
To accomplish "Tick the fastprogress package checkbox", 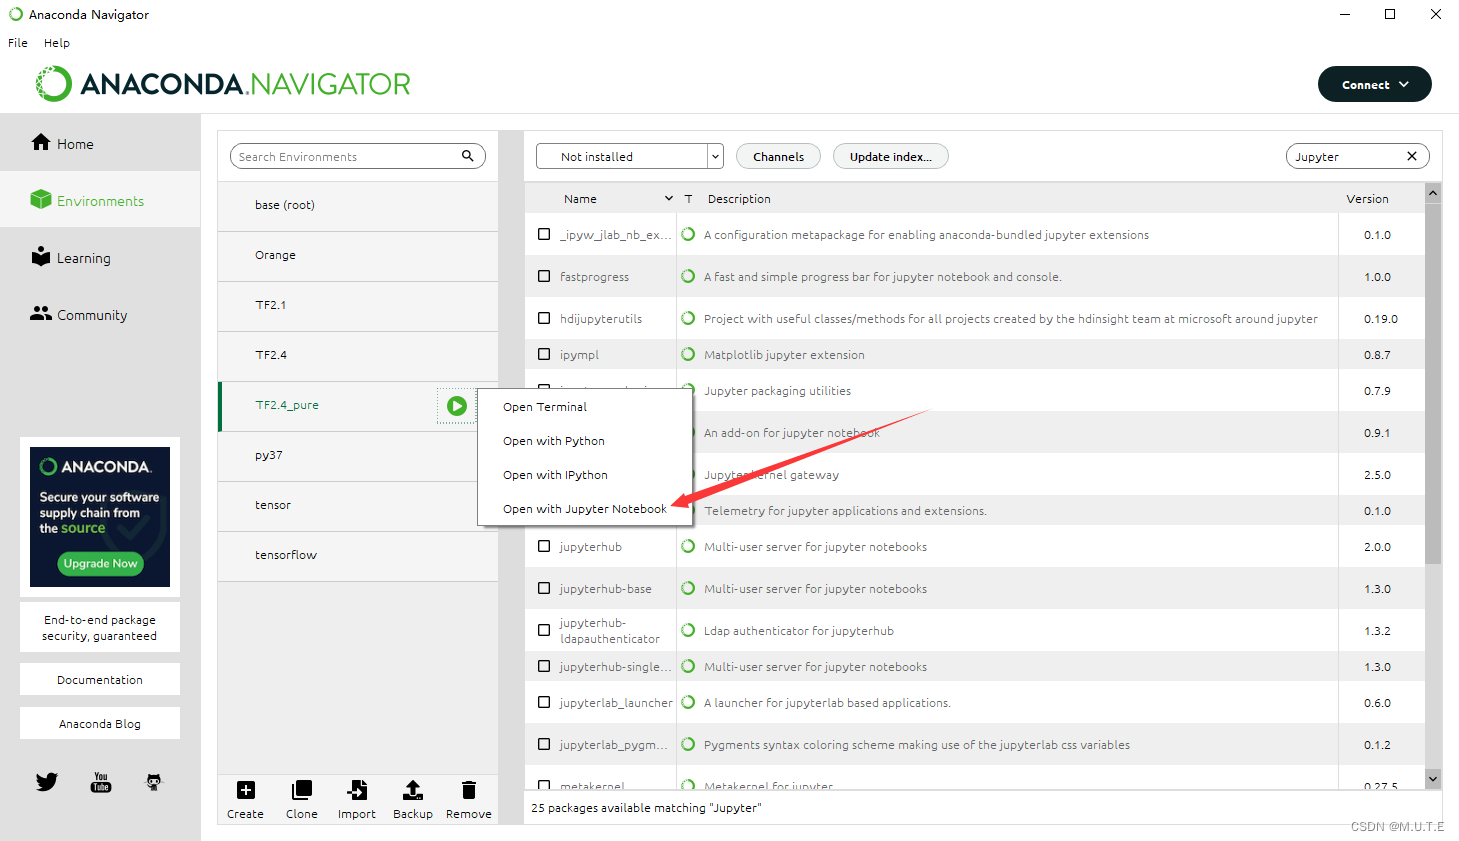I will coord(544,276).
